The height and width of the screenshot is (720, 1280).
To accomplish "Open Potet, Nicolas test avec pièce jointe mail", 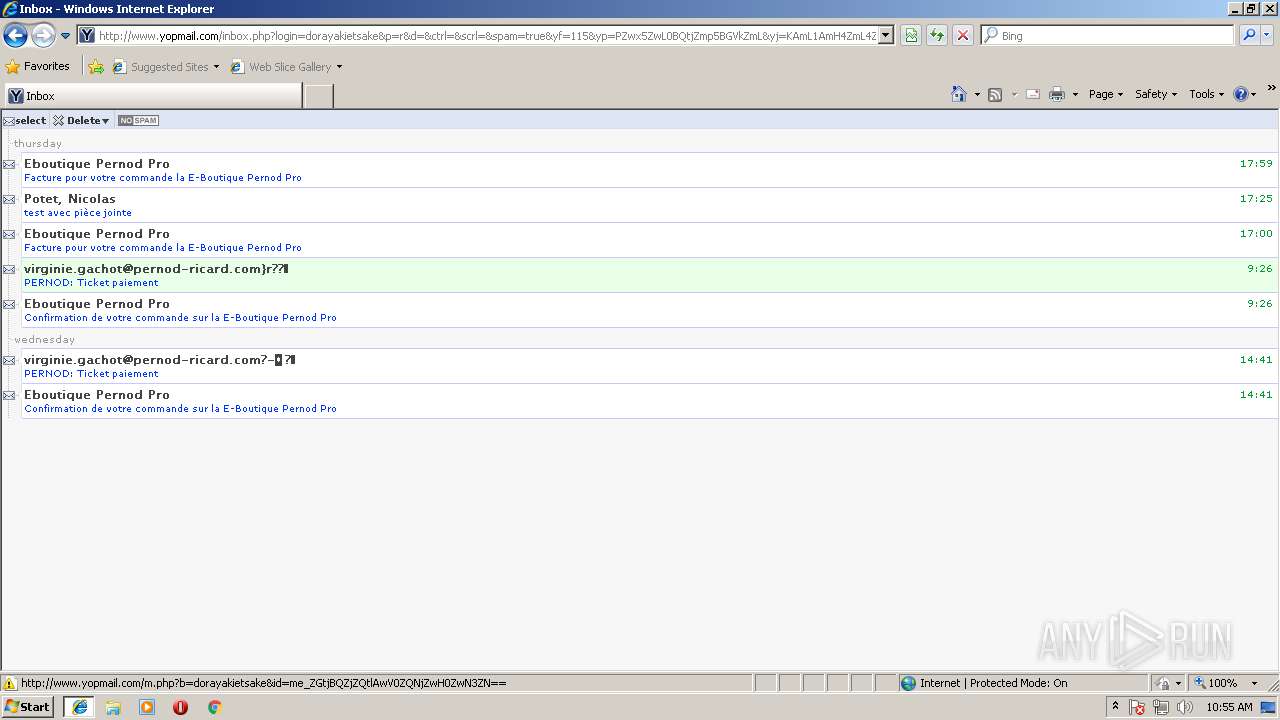I will [650, 205].
